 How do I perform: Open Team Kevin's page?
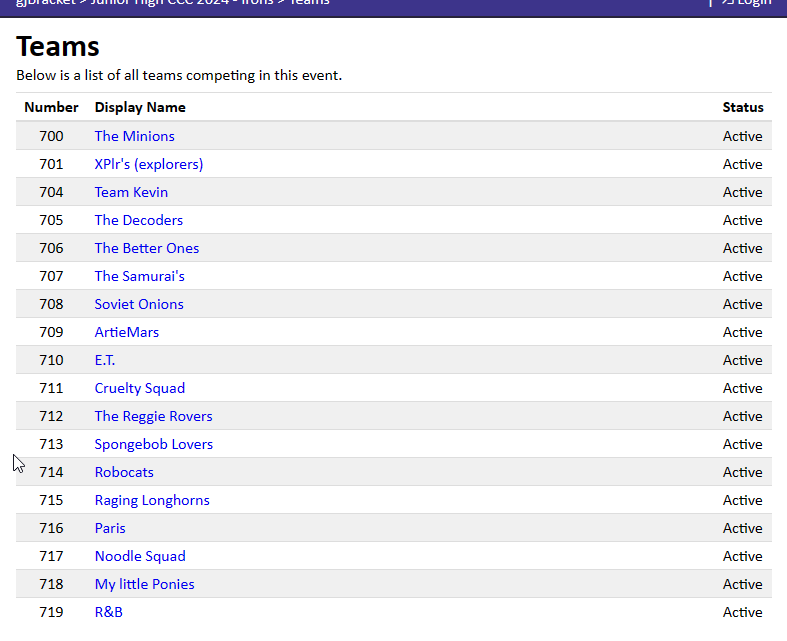pyautogui.click(x=131, y=192)
